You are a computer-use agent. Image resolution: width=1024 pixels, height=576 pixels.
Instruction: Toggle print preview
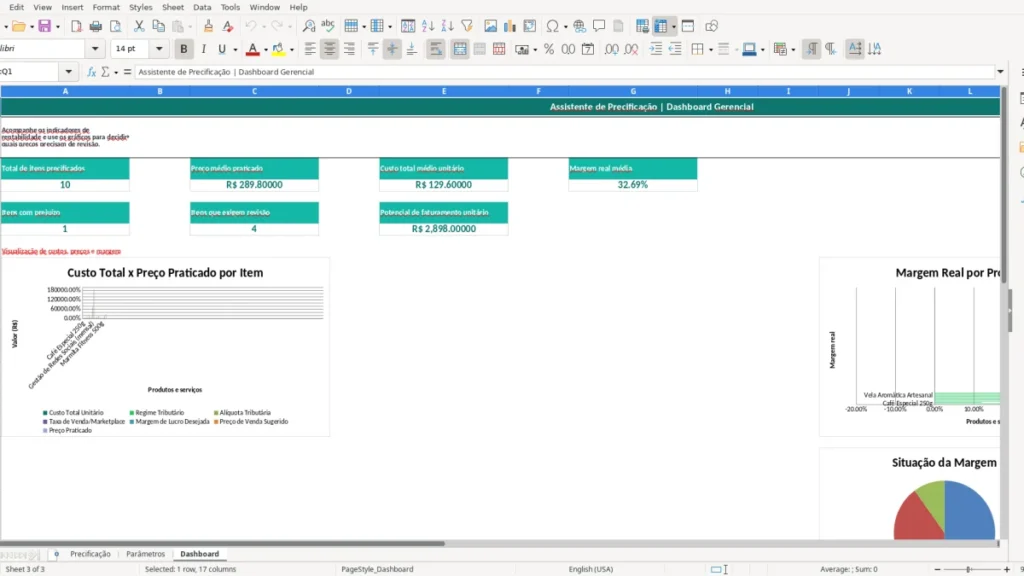click(x=116, y=26)
